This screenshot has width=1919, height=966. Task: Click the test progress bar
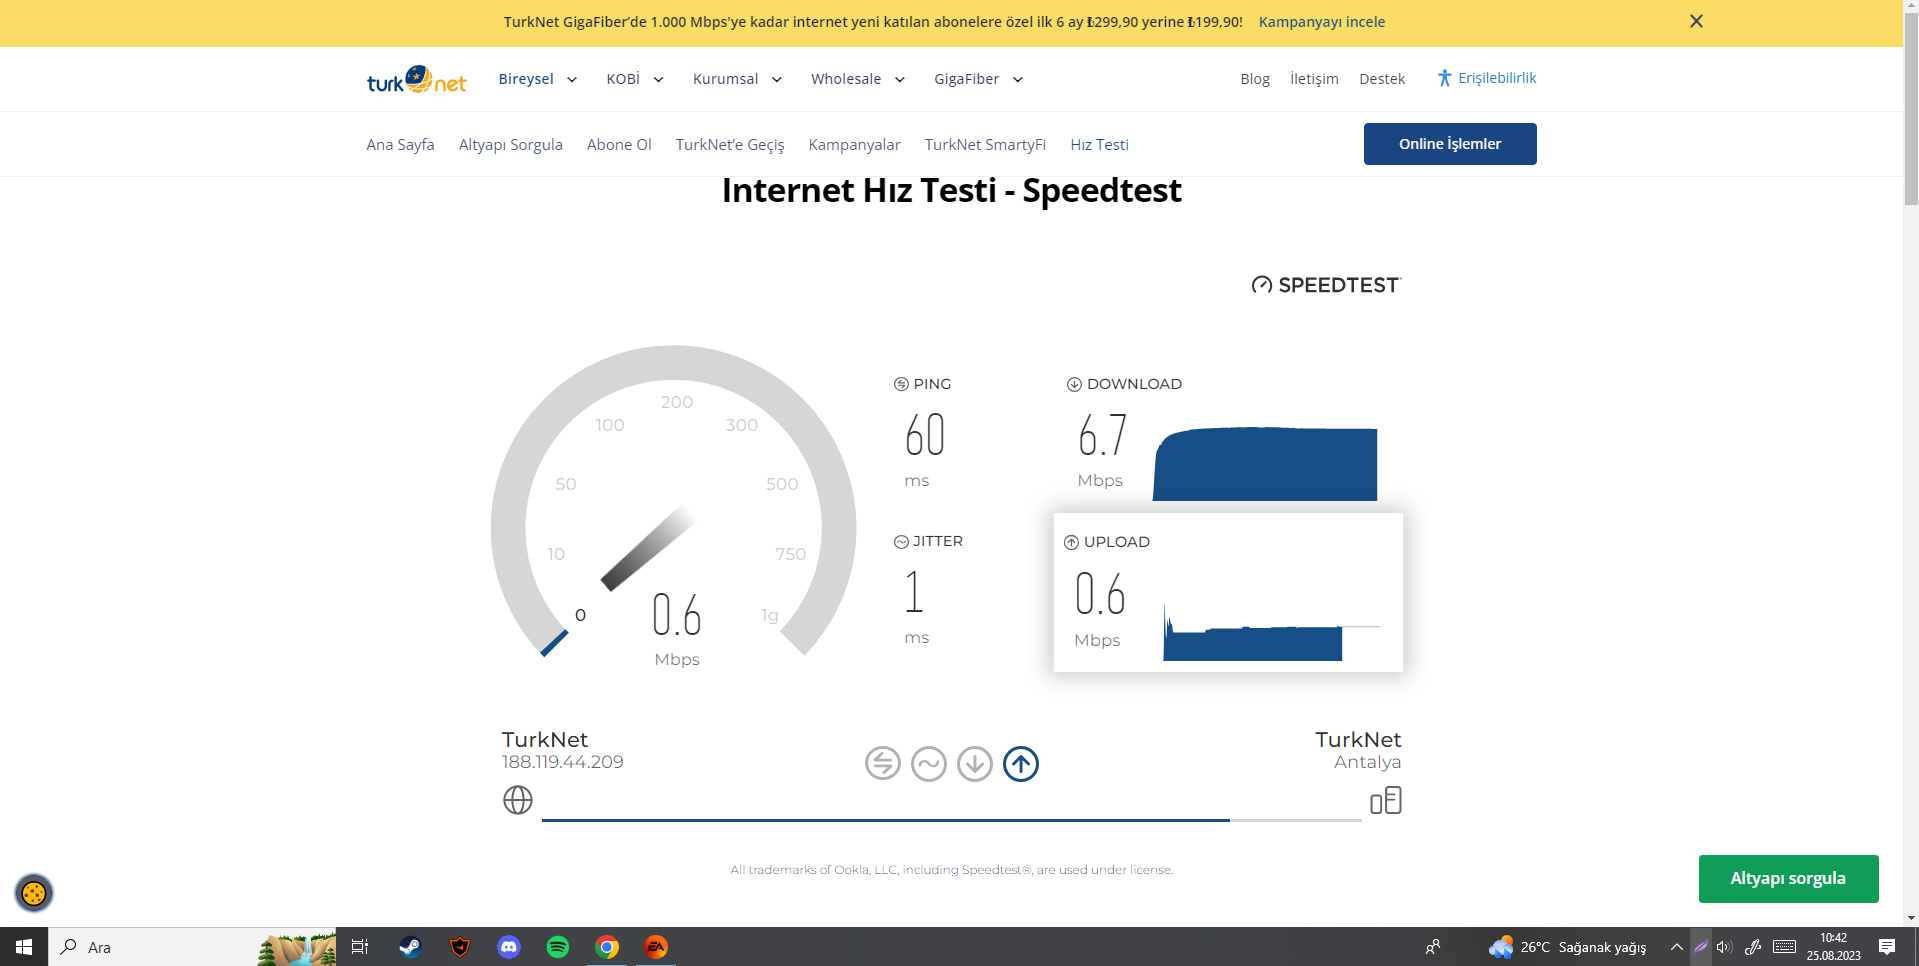[x=952, y=820]
